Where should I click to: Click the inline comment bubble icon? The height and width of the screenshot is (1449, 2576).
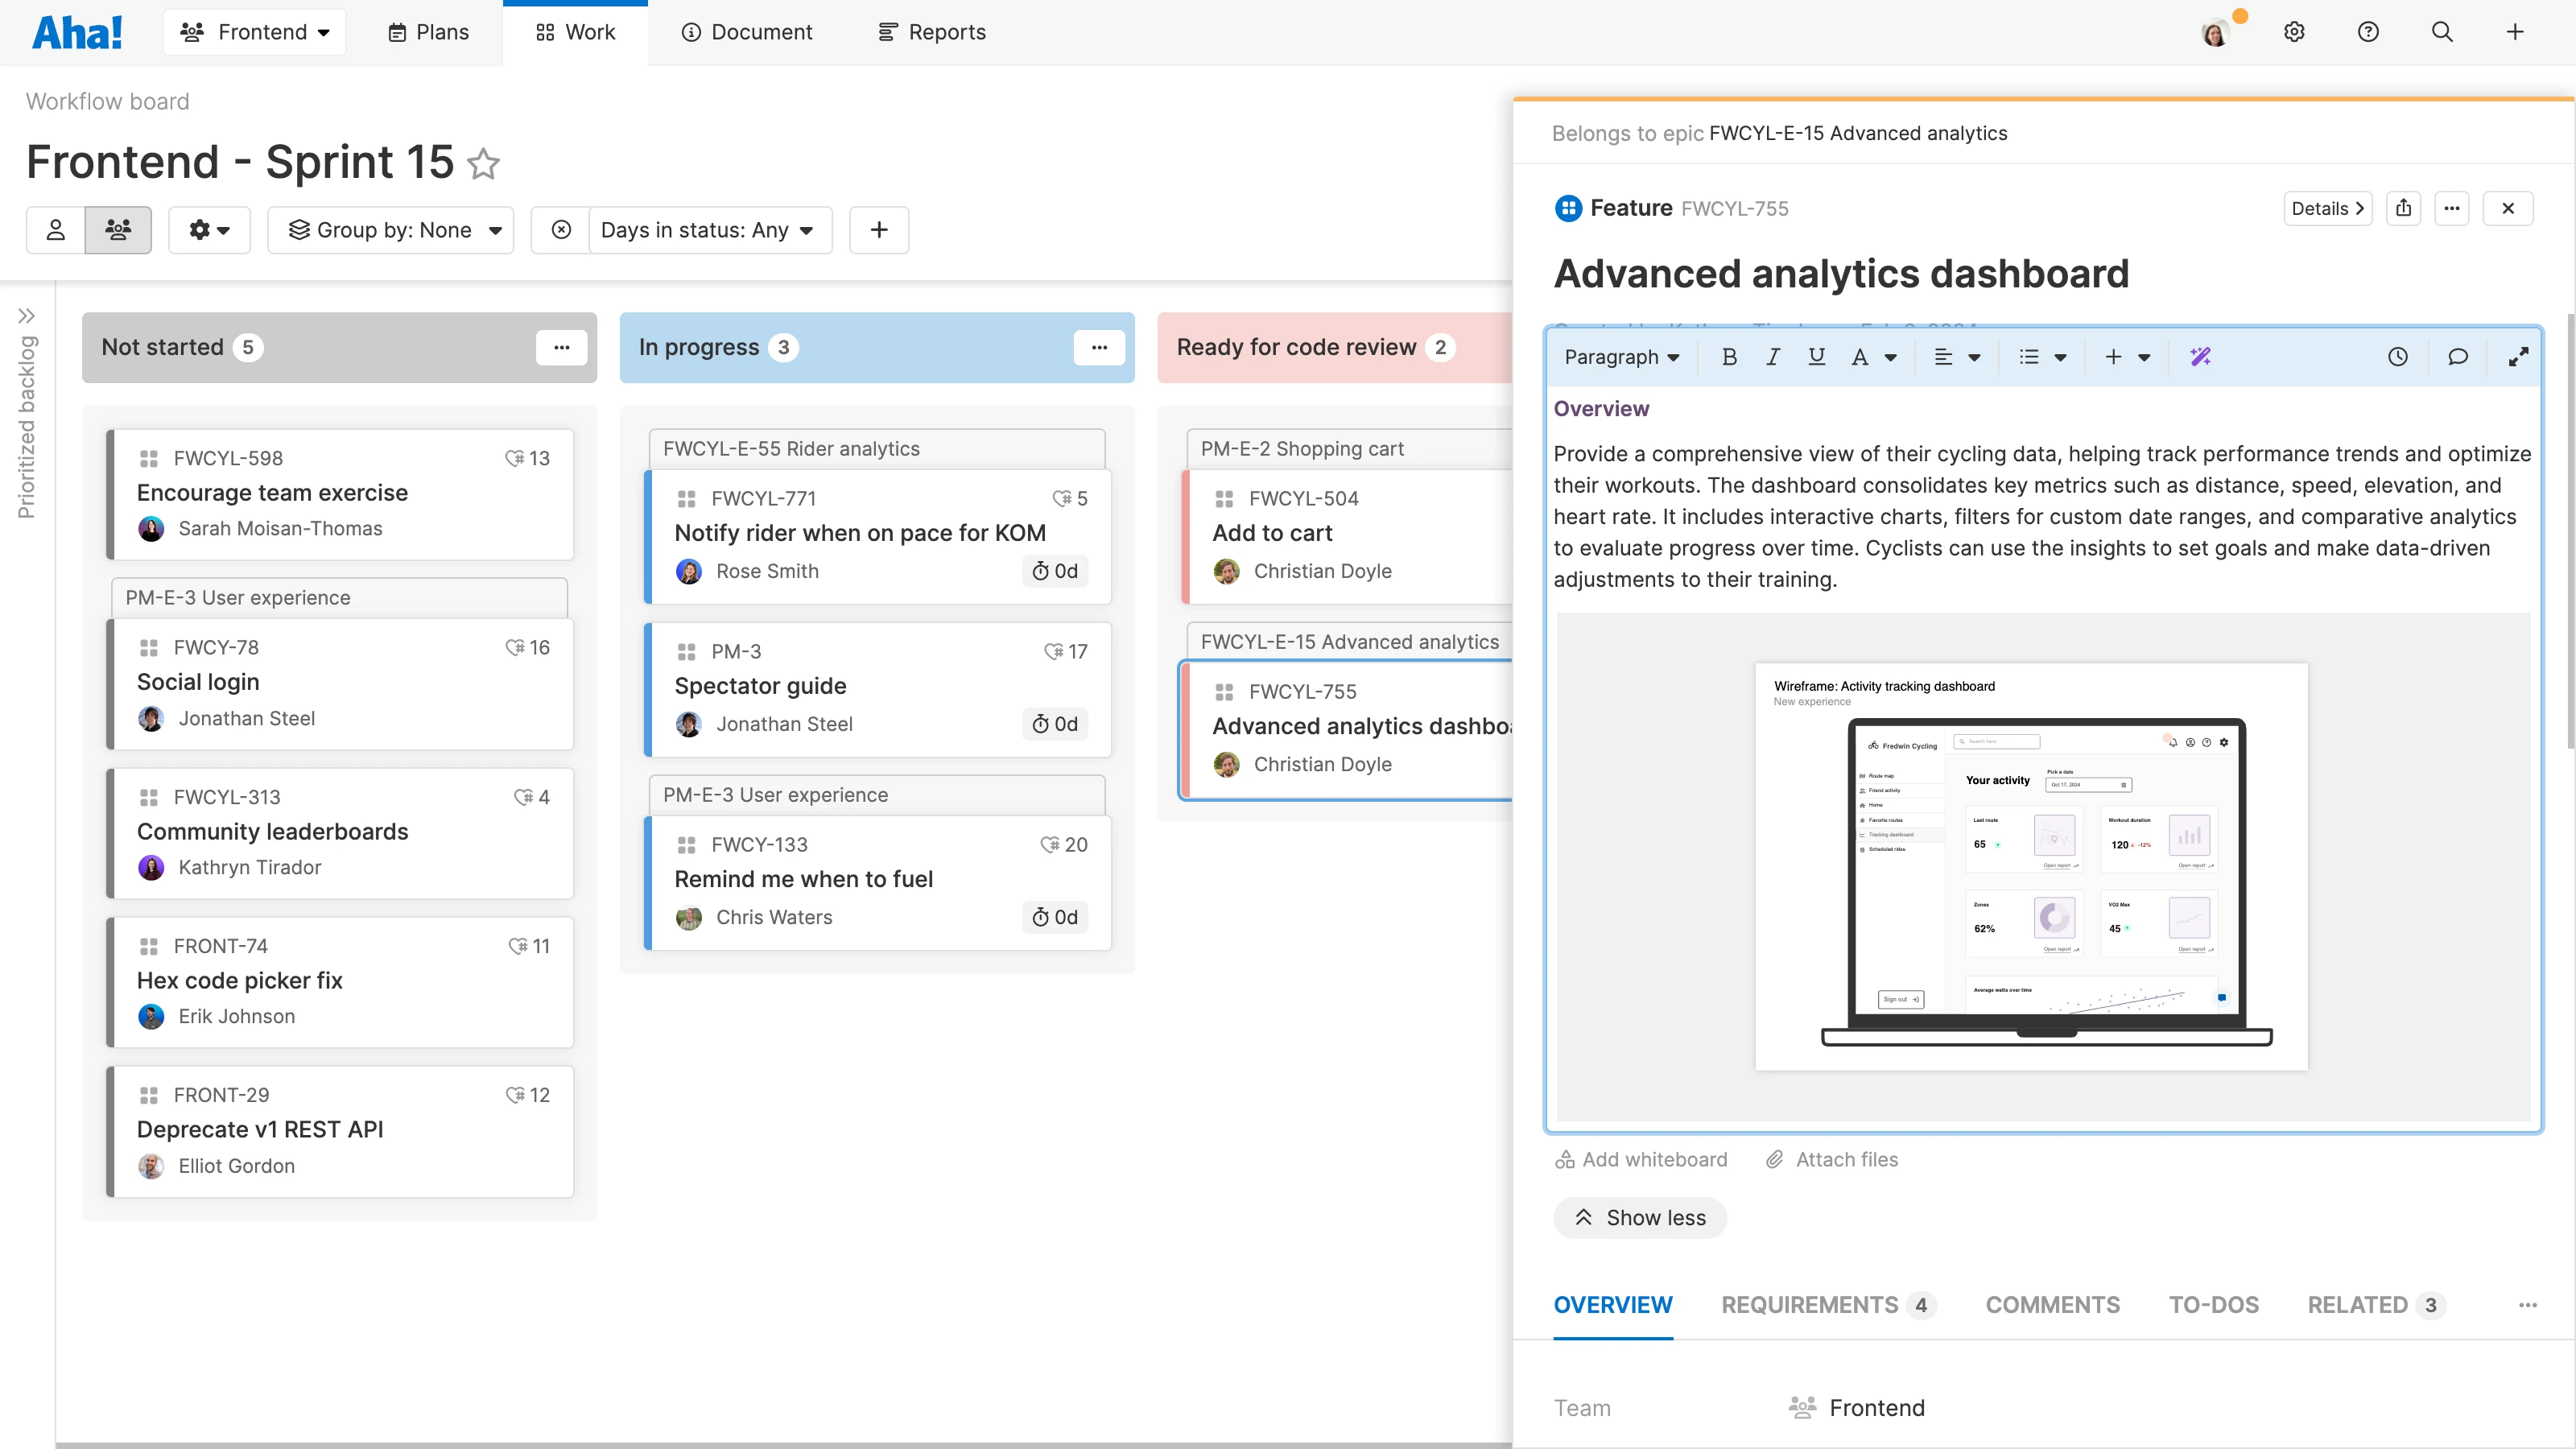point(2457,357)
